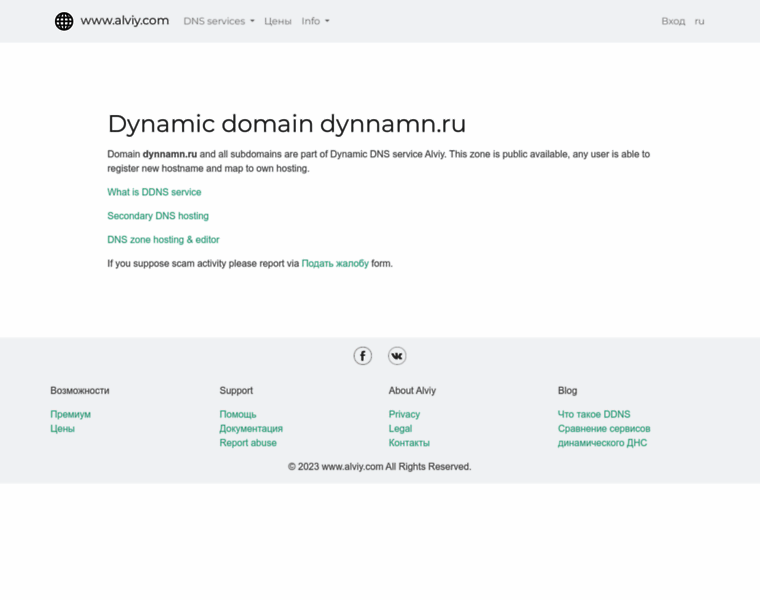Open Документация in the footer
The height and width of the screenshot is (600, 760).
pyautogui.click(x=251, y=428)
